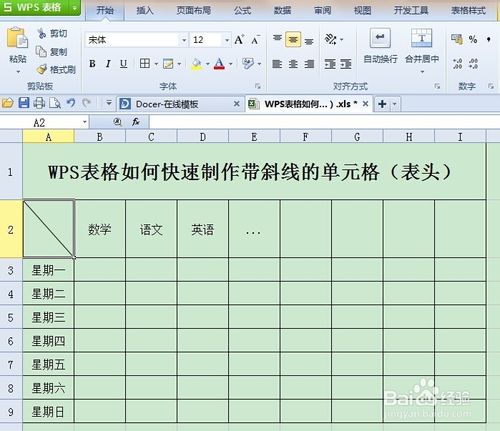Click the wrap text (自动换行) button
Viewport: 500px width, 431px height.
380,47
